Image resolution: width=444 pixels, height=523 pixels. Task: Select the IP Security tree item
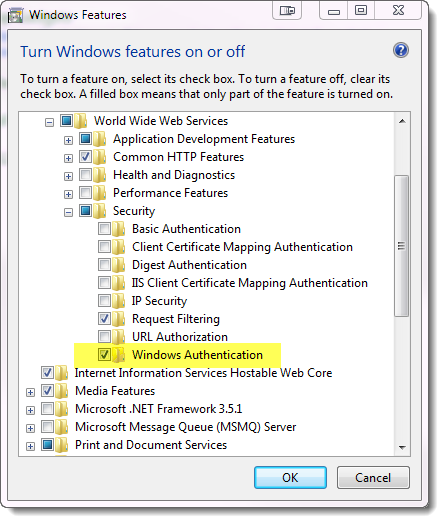pos(159,301)
